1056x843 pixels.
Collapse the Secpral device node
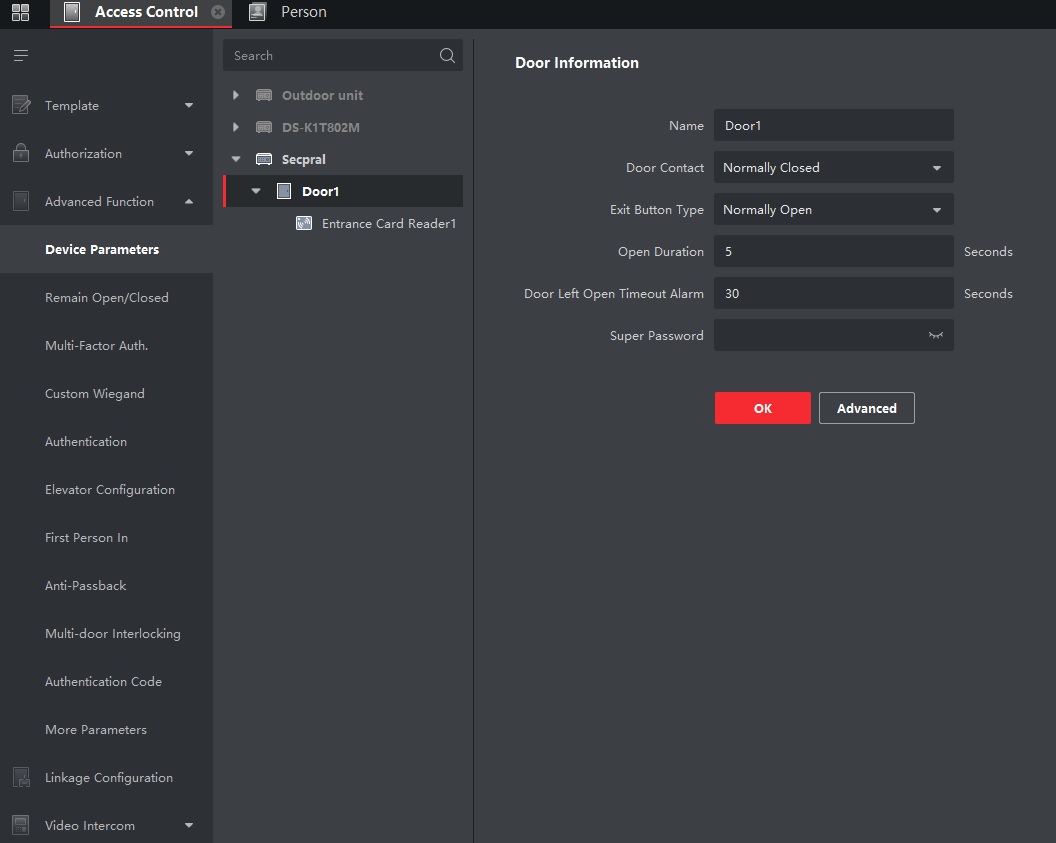pyautogui.click(x=236, y=159)
